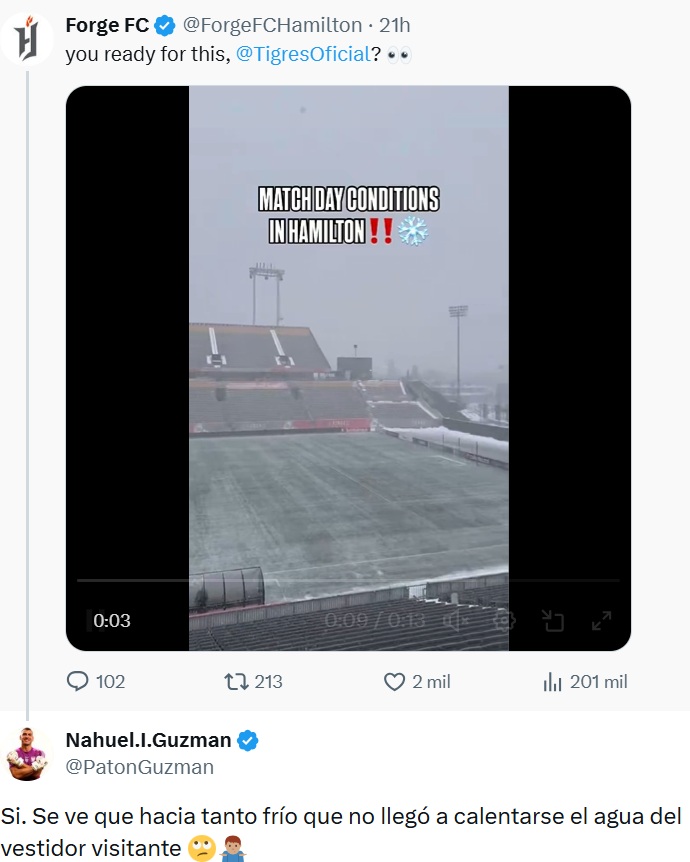Screen dimensions: 690x862
Task: Seek along the video progress bar
Action: (348, 580)
